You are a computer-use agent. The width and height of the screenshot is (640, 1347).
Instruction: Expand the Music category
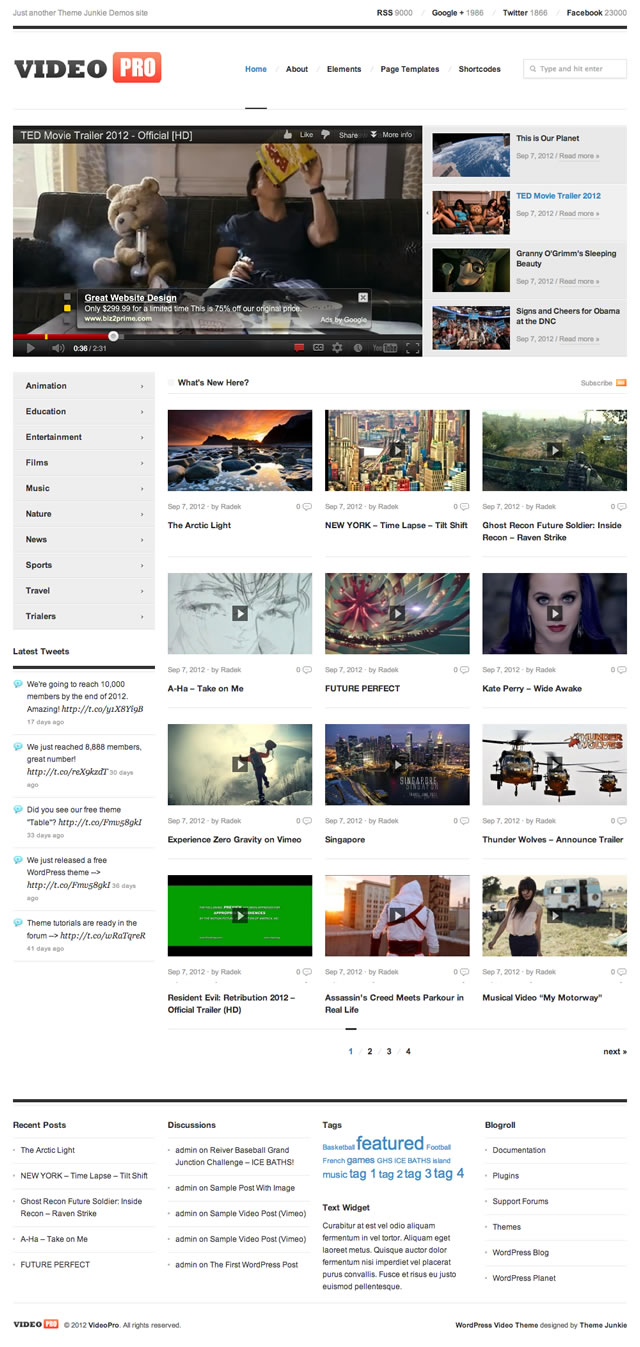click(x=84, y=488)
